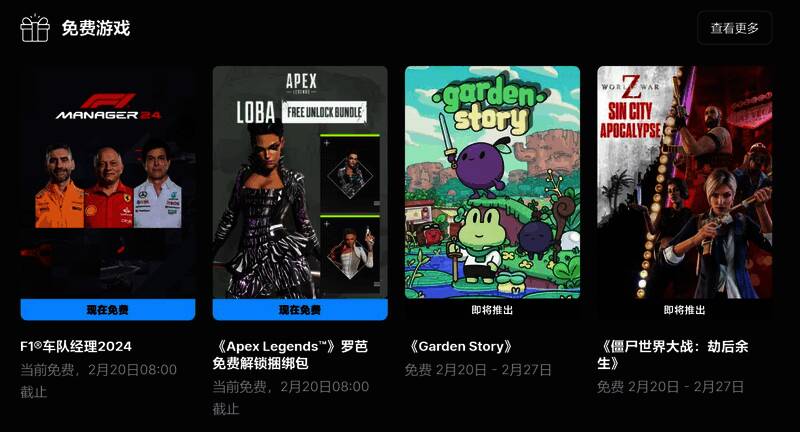Open 《僵尸世界大战：劫后余生》 title link

coord(672,354)
